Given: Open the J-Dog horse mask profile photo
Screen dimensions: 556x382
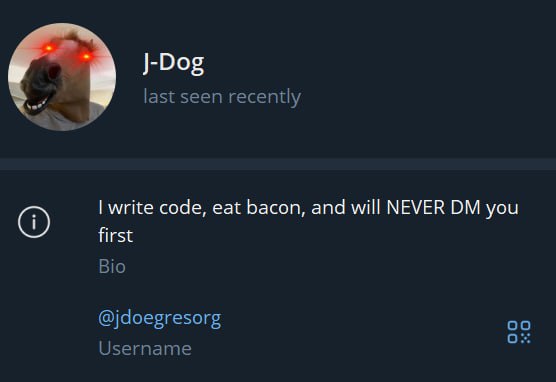Looking at the screenshot, I should pyautogui.click(x=62, y=77).
